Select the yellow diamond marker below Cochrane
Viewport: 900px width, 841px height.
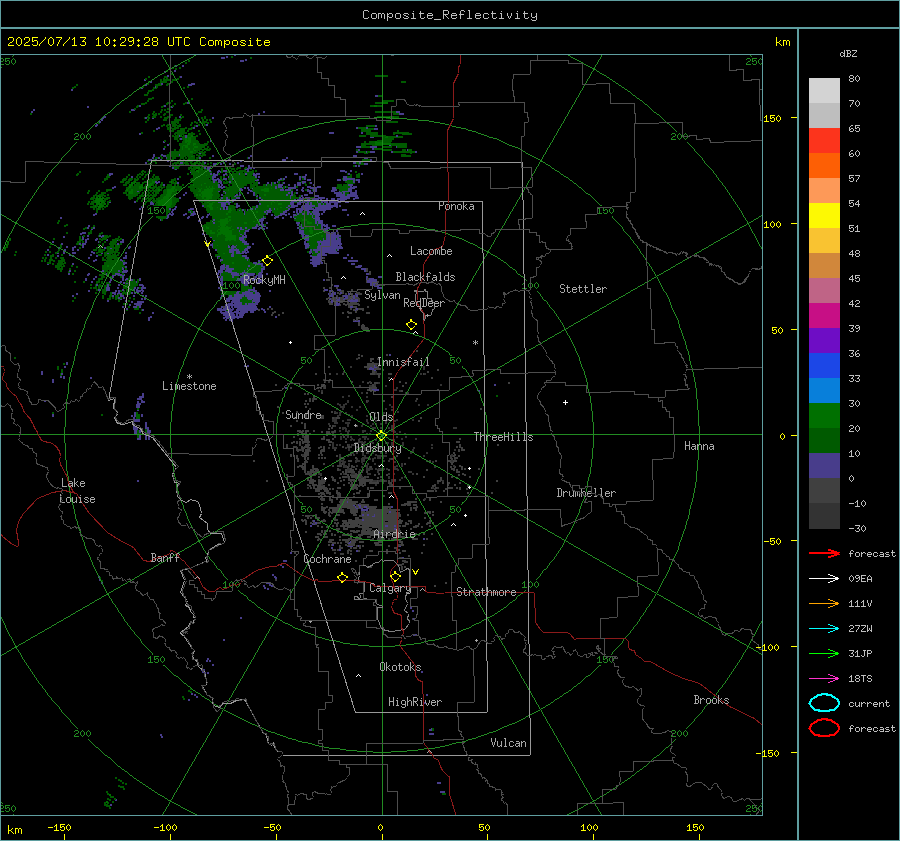[x=343, y=577]
